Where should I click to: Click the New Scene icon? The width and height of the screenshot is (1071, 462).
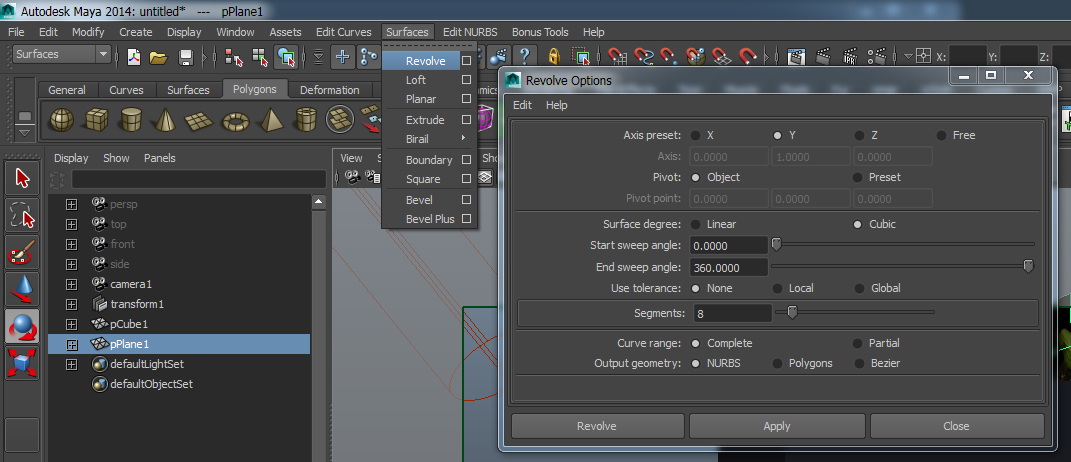click(134, 57)
